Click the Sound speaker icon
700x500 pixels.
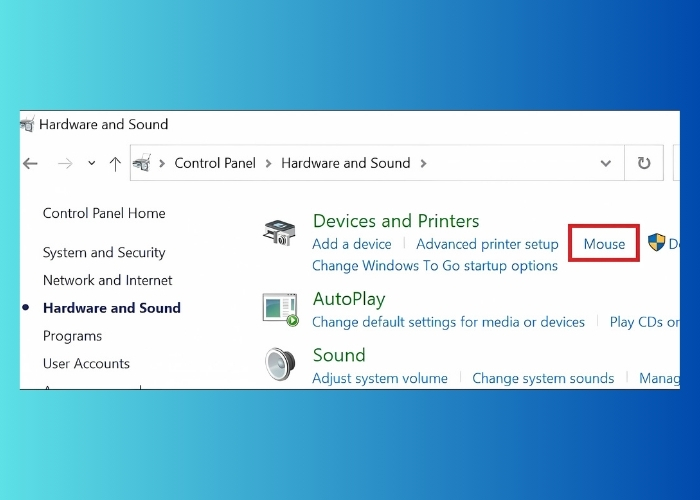(280, 364)
